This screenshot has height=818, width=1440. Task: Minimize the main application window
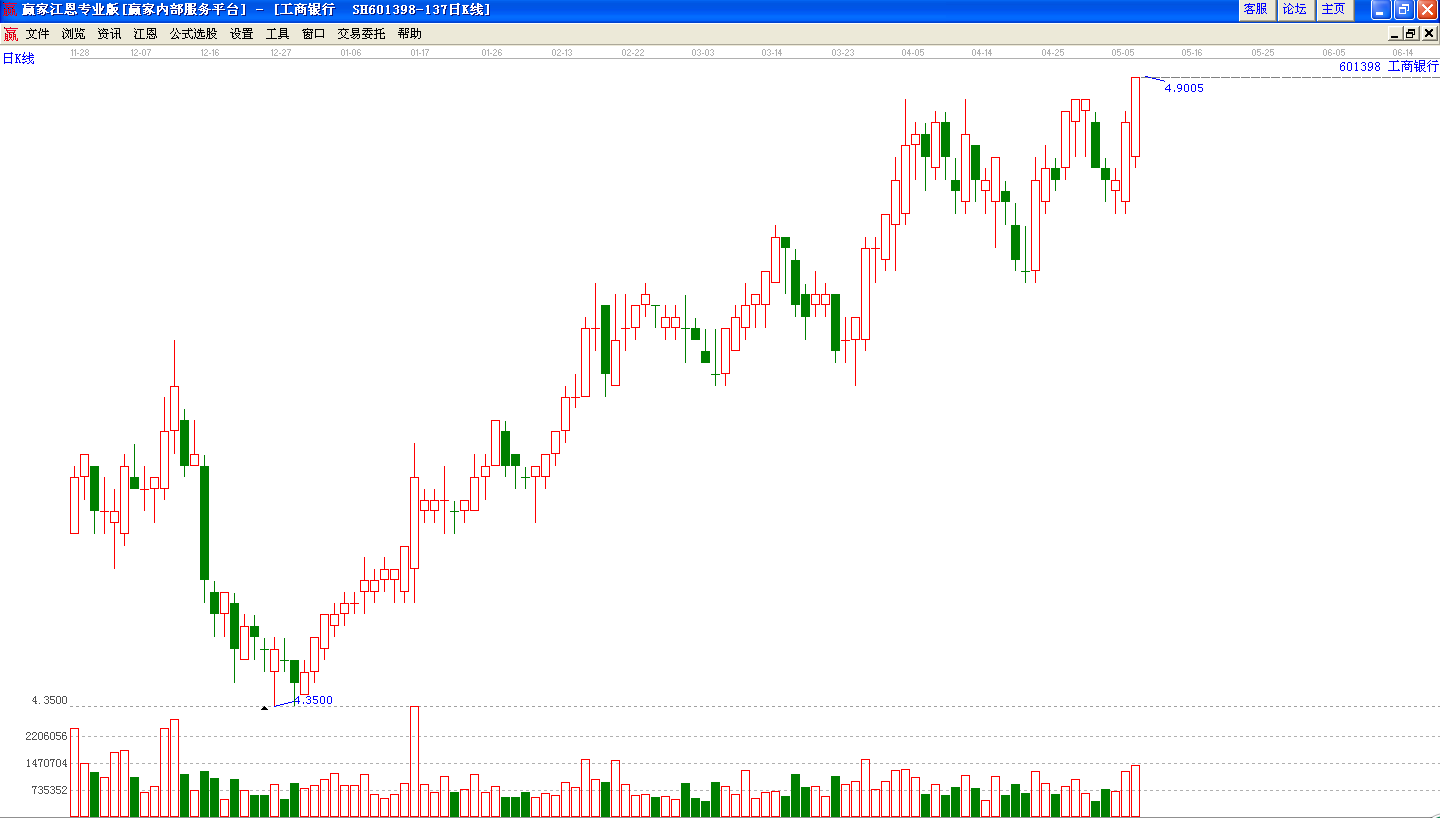[x=1381, y=10]
